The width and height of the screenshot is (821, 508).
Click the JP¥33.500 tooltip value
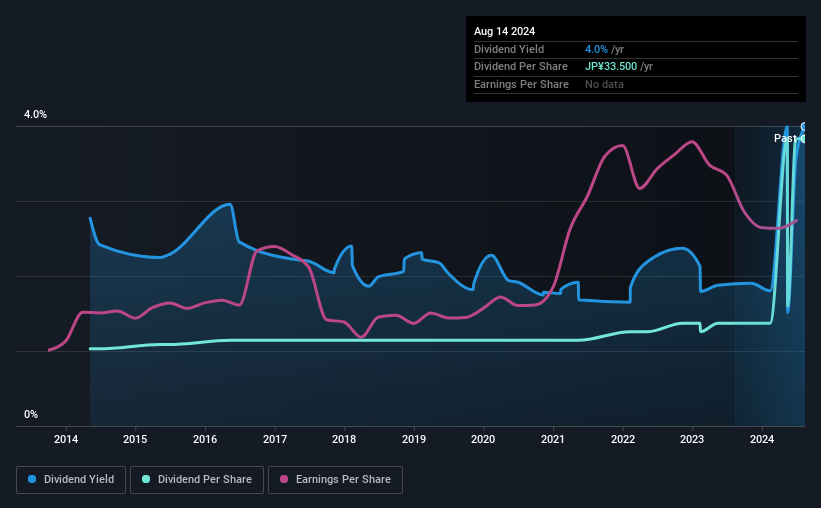[611, 67]
